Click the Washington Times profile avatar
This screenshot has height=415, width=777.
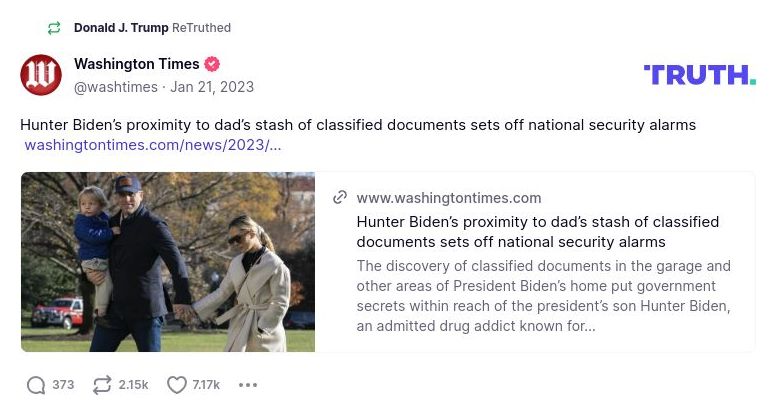[x=41, y=75]
